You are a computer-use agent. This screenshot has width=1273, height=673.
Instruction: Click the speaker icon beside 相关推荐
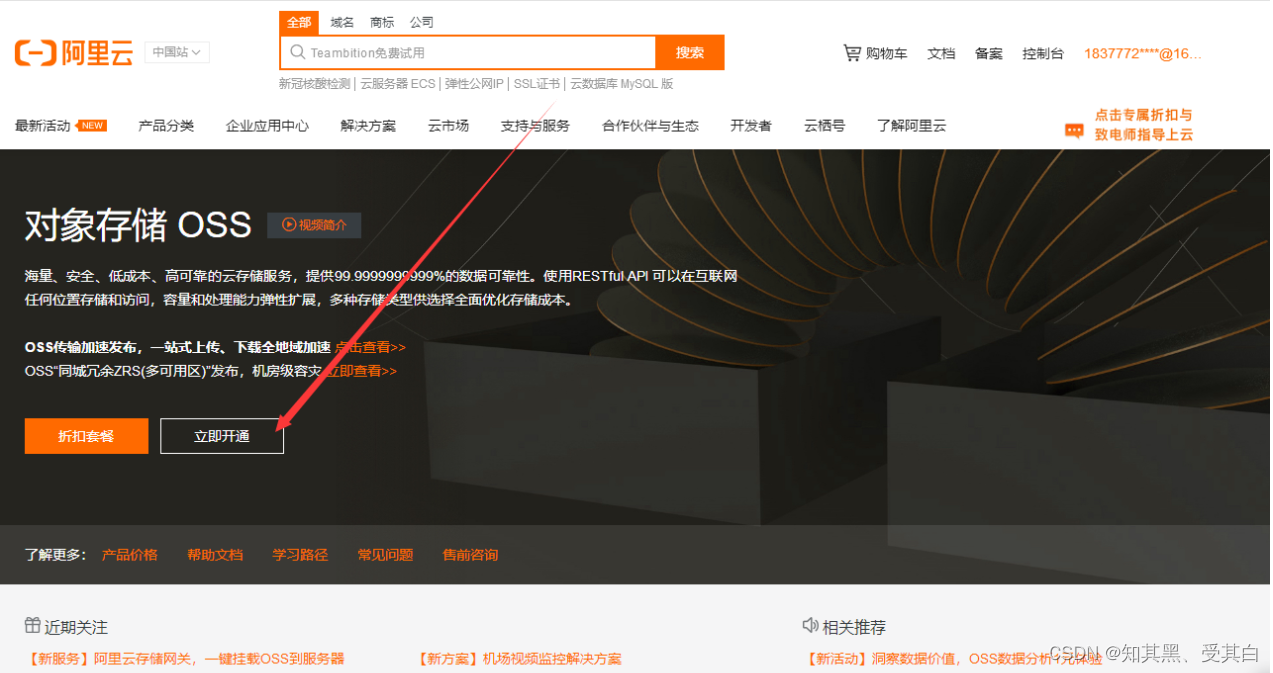(810, 625)
